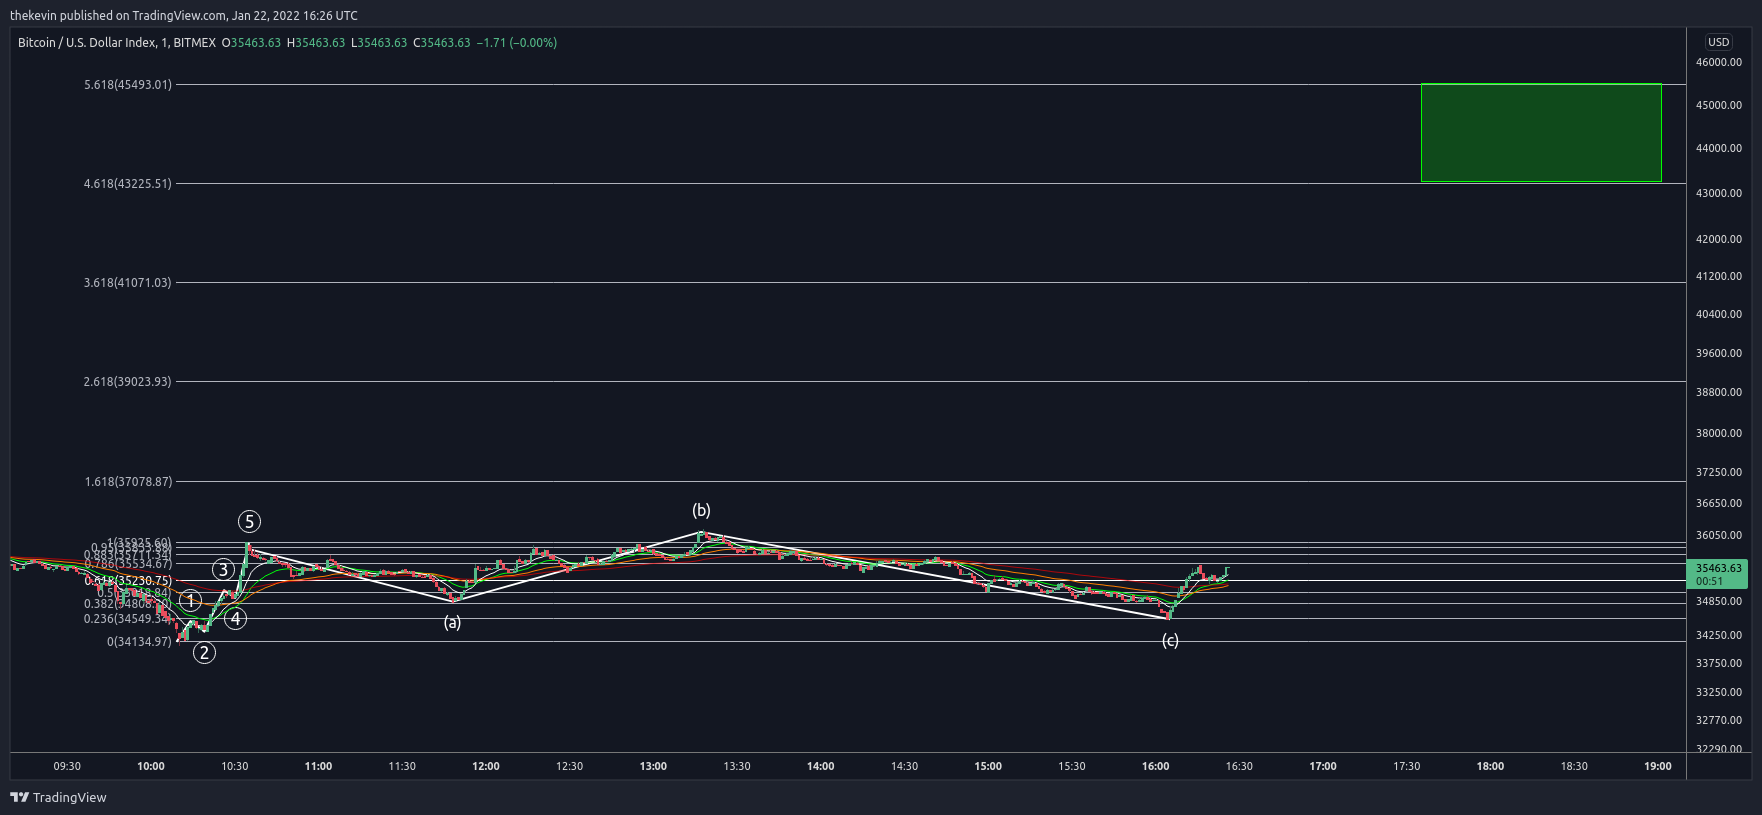Click the 13:30 time axis label

[x=737, y=766]
